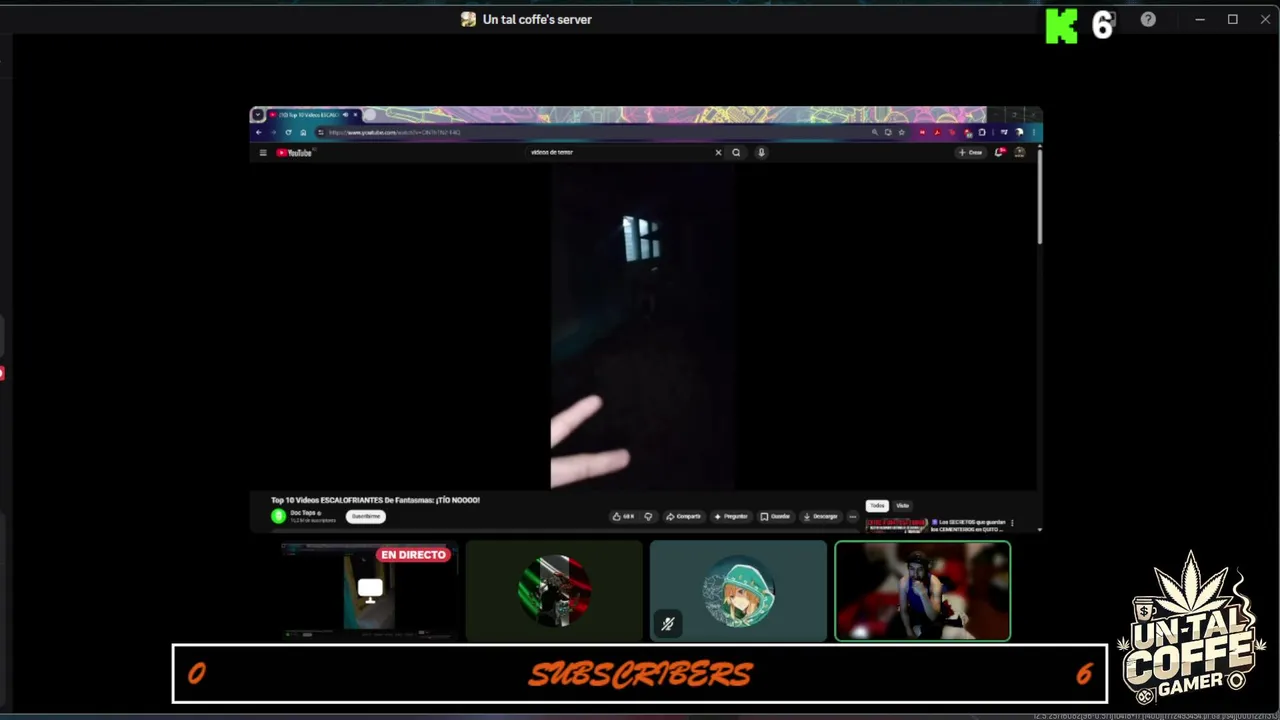Viewport: 1280px width, 720px height.
Task: Close the 'Top 10 Videos' browser tab
Action: pyautogui.click(x=355, y=115)
